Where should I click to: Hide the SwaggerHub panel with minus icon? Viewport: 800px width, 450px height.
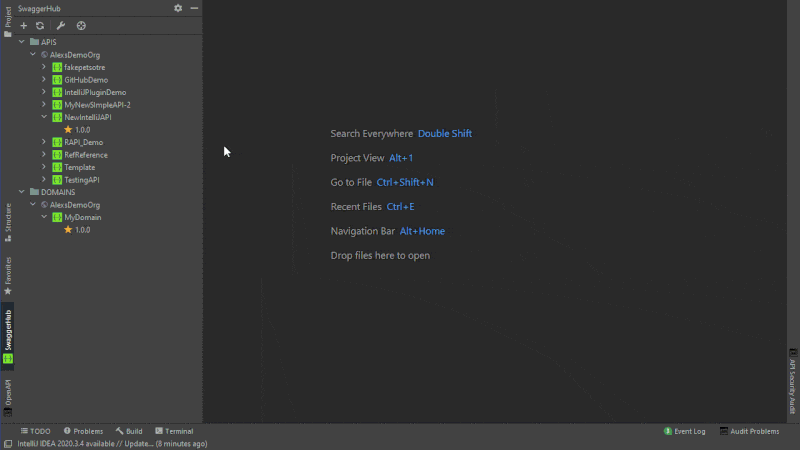click(x=194, y=8)
